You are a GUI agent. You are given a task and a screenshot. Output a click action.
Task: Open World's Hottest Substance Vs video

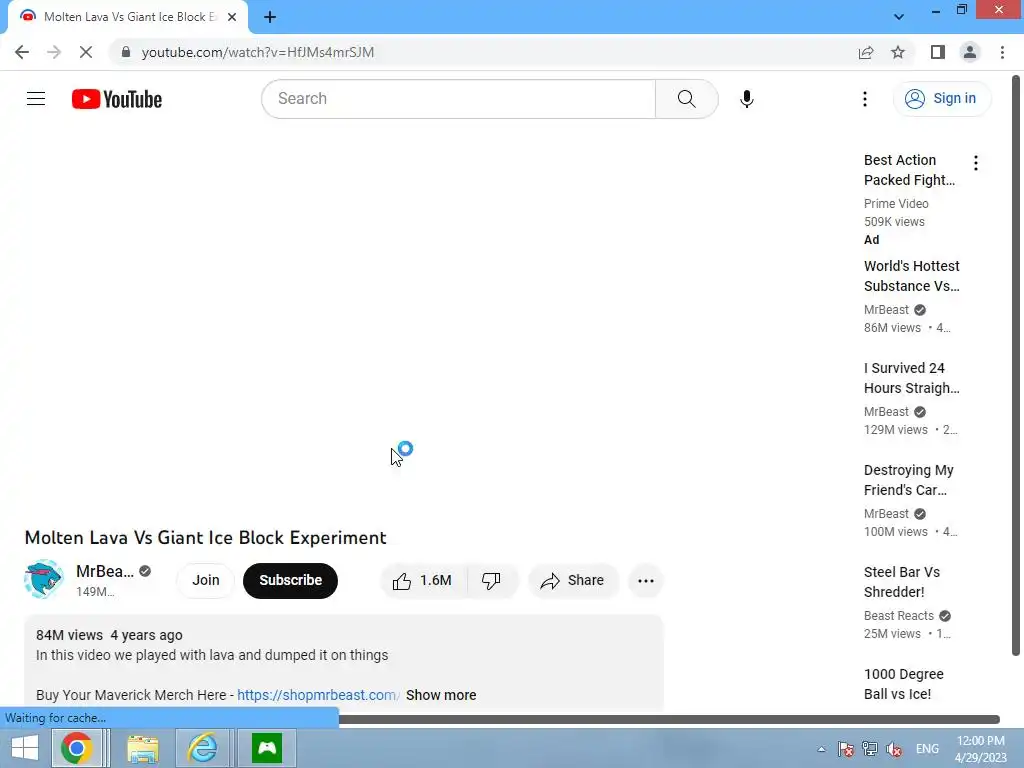tap(912, 276)
